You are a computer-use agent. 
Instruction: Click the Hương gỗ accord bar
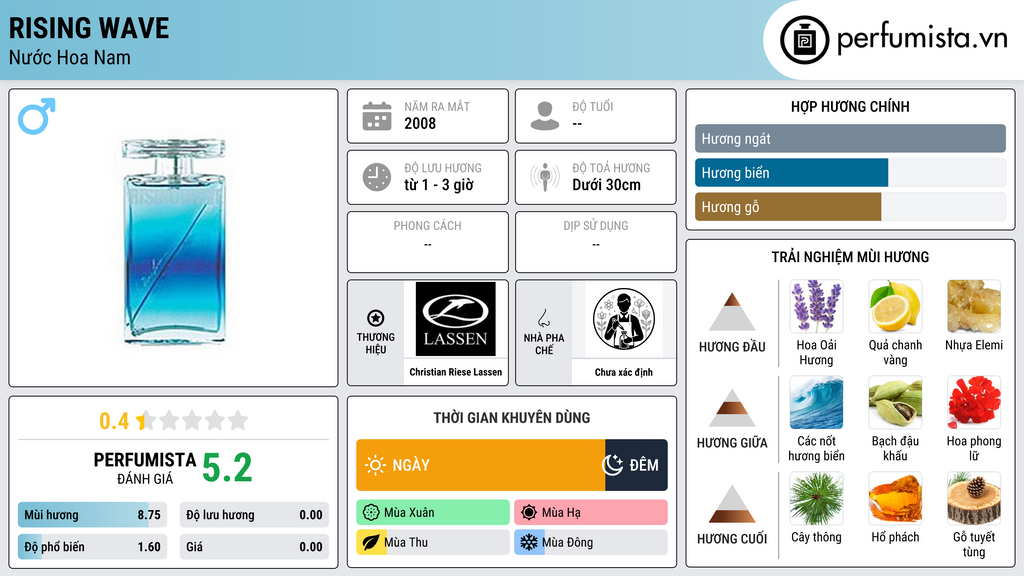[850, 206]
